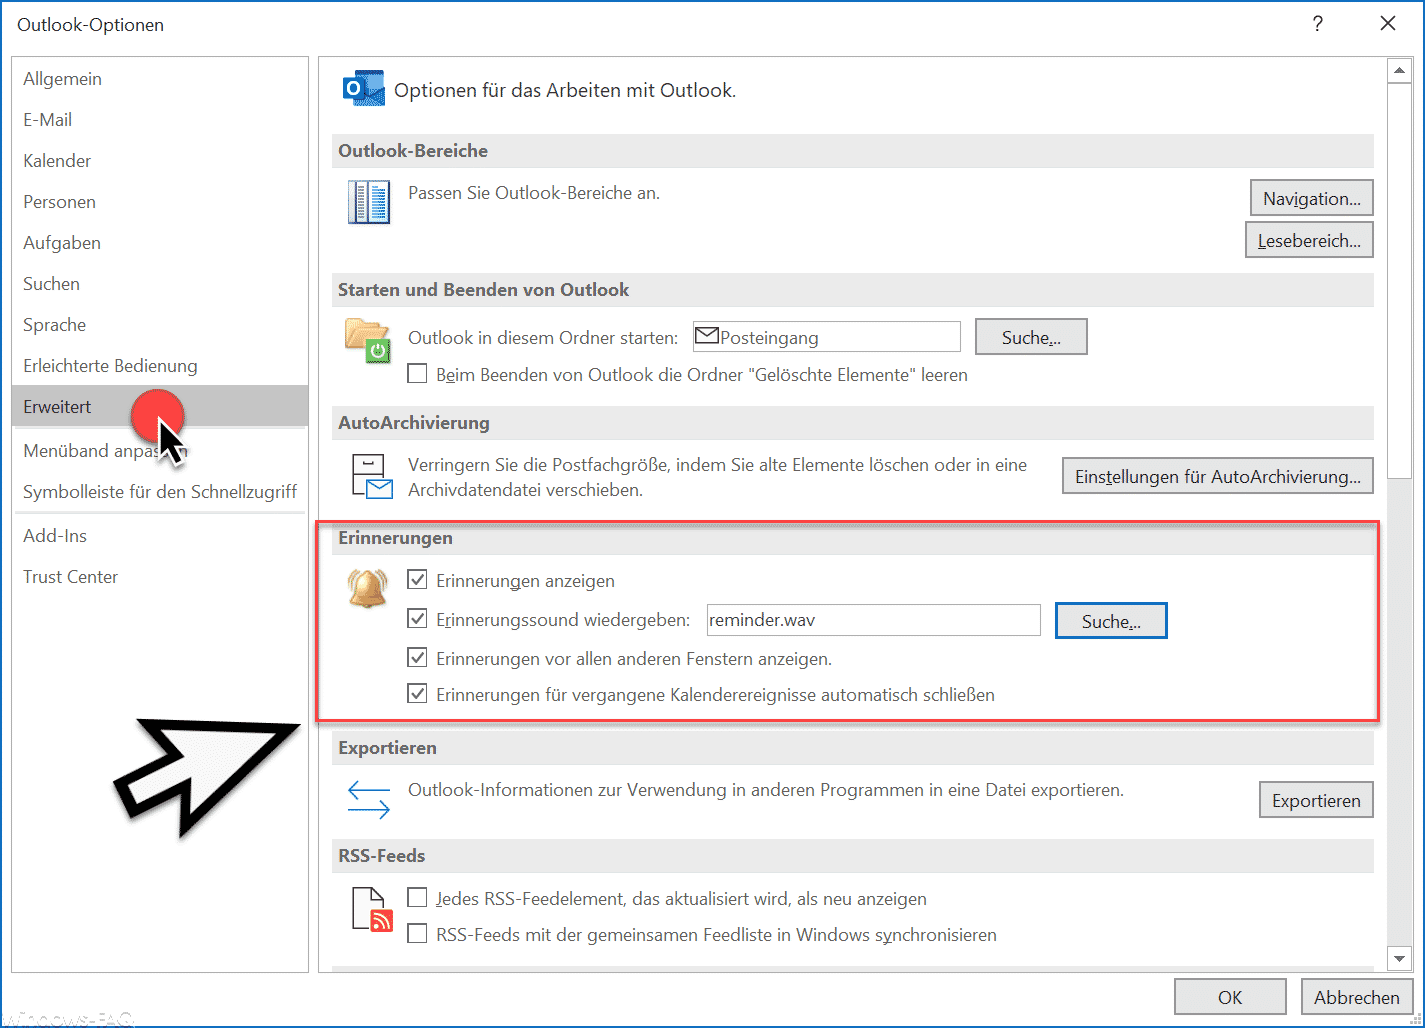Open the help question mark in the title bar
This screenshot has width=1425, height=1028.
pyautogui.click(x=1318, y=24)
